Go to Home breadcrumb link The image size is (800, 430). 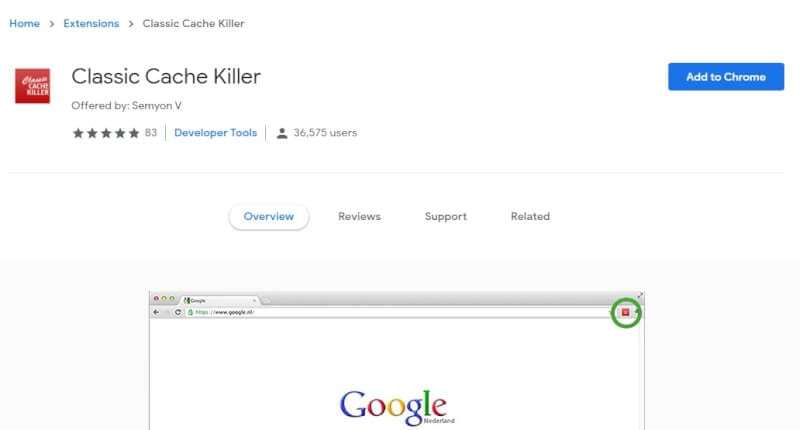pos(24,23)
